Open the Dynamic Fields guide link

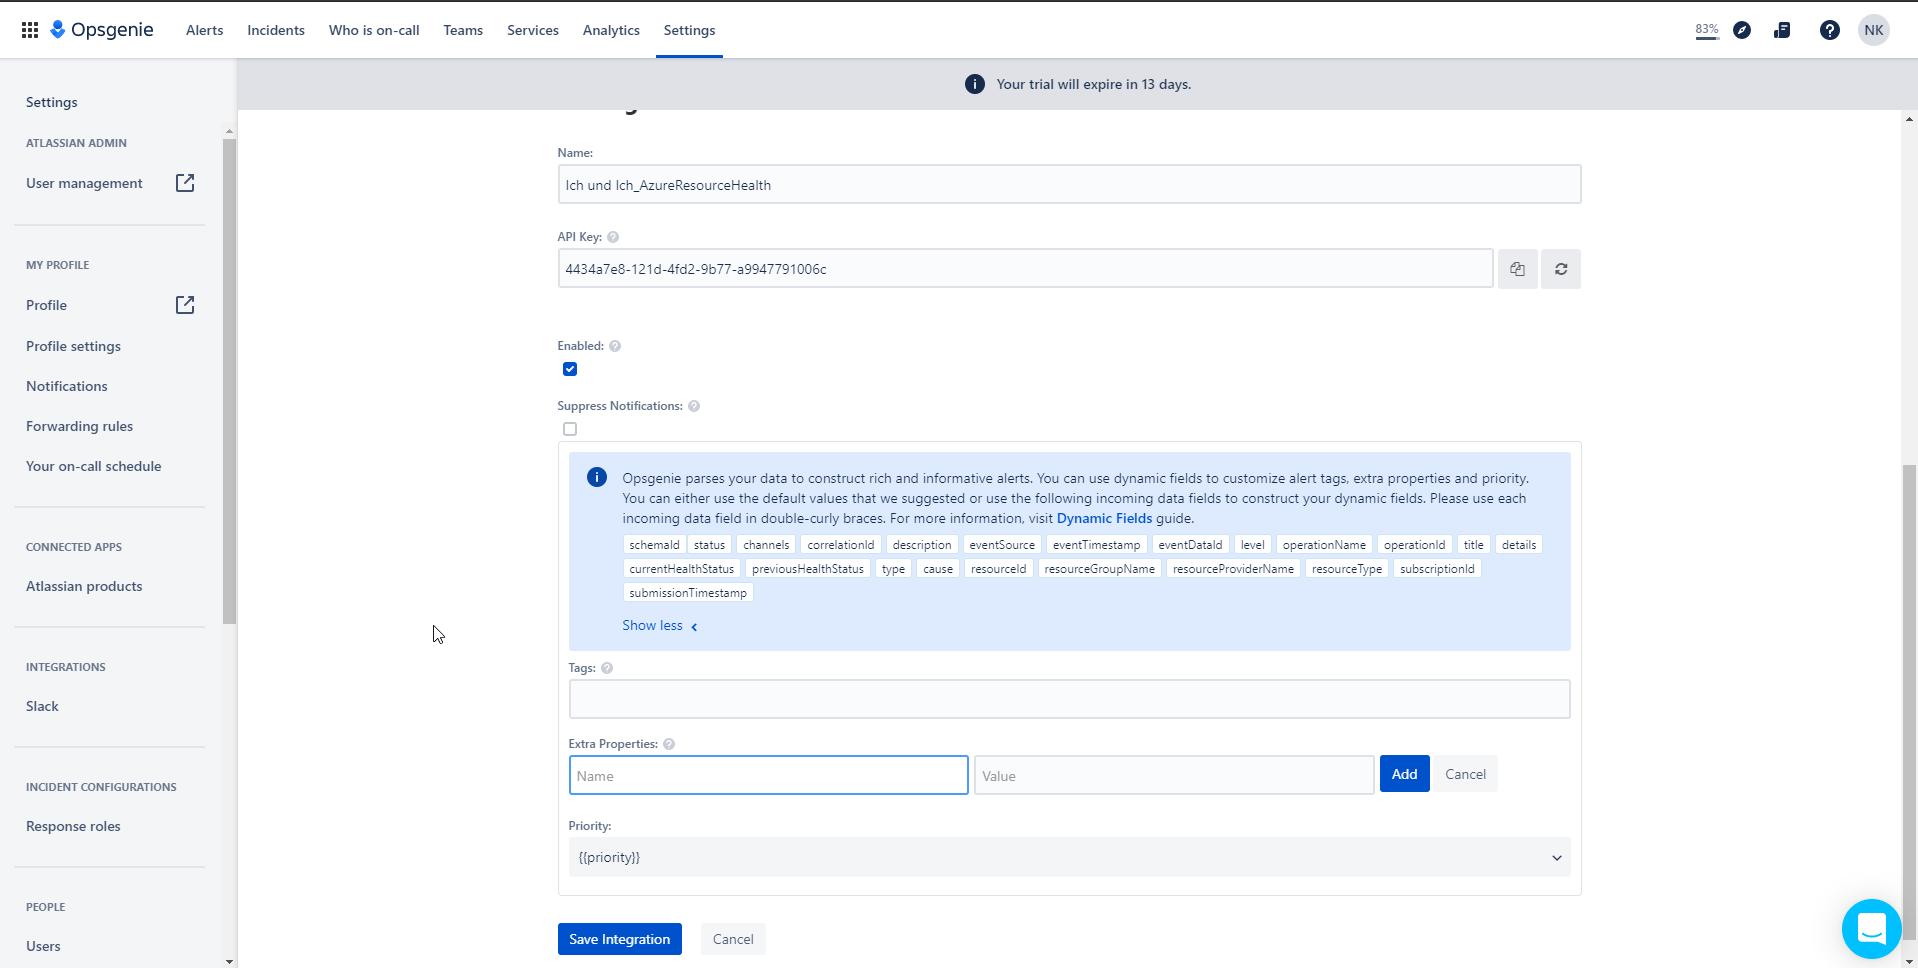tap(1104, 518)
